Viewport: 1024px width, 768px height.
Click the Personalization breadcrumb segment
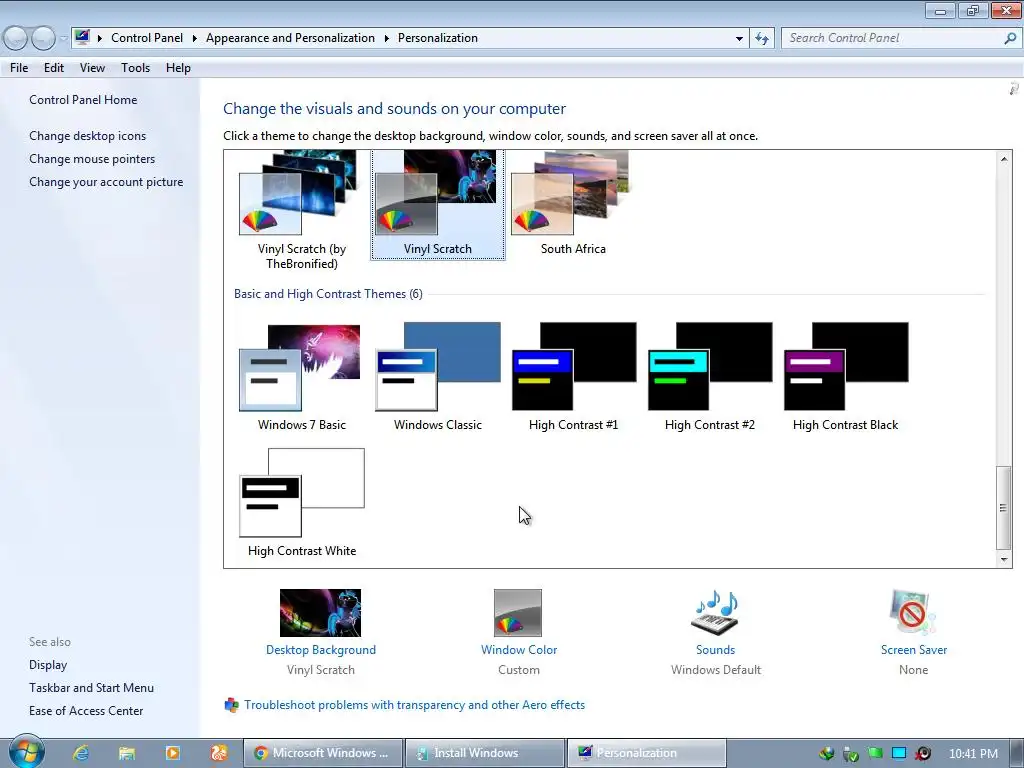(438, 38)
